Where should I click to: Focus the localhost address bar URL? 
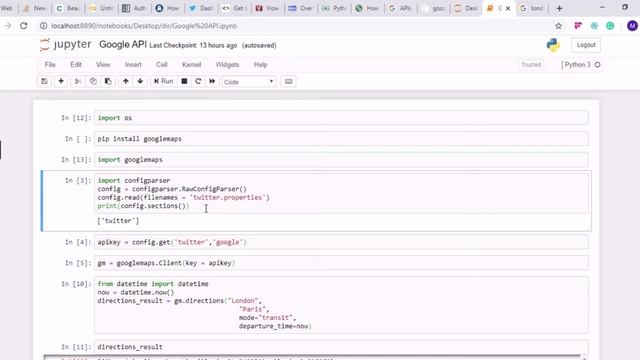coord(144,26)
